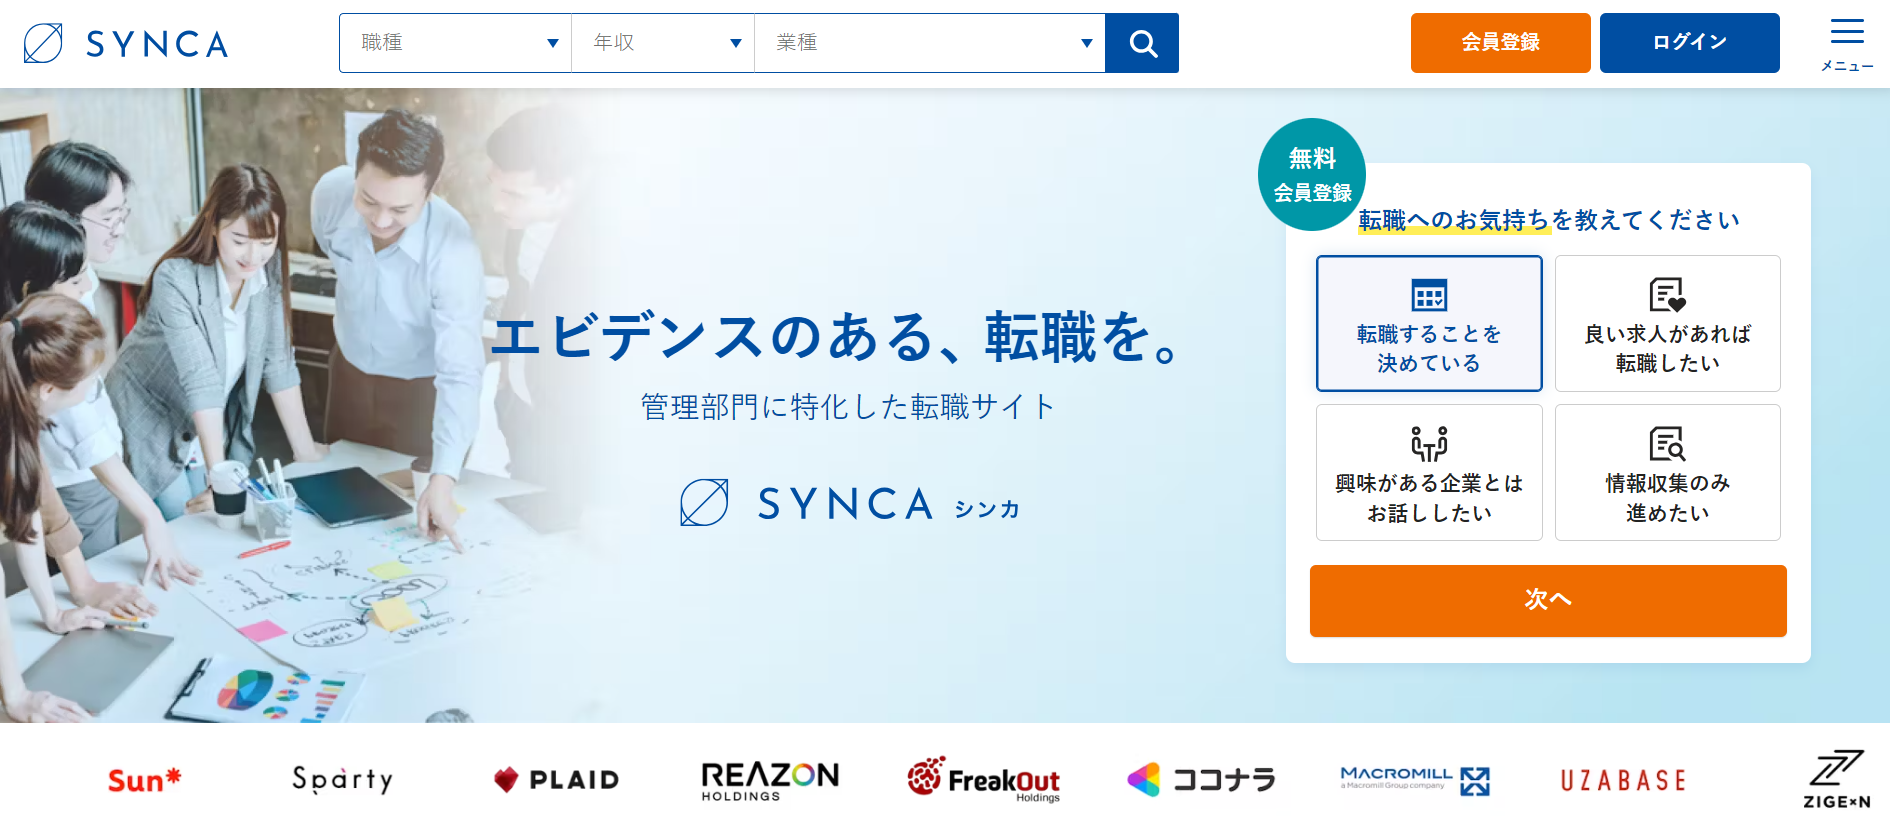This screenshot has width=1890, height=816.
Task: Click the PLAID company logo
Action: 557,780
